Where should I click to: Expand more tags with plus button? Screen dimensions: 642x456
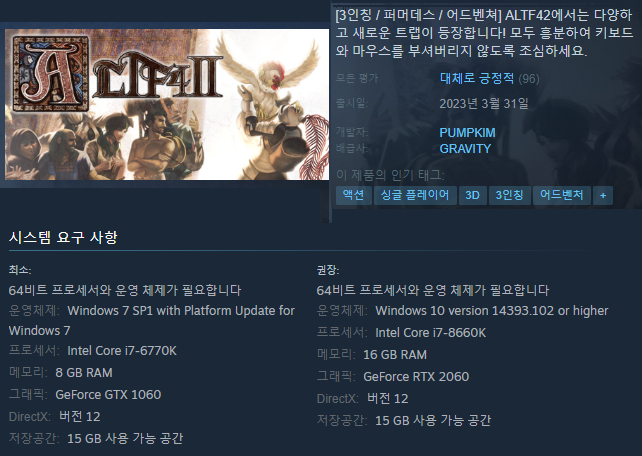[x=603, y=195]
